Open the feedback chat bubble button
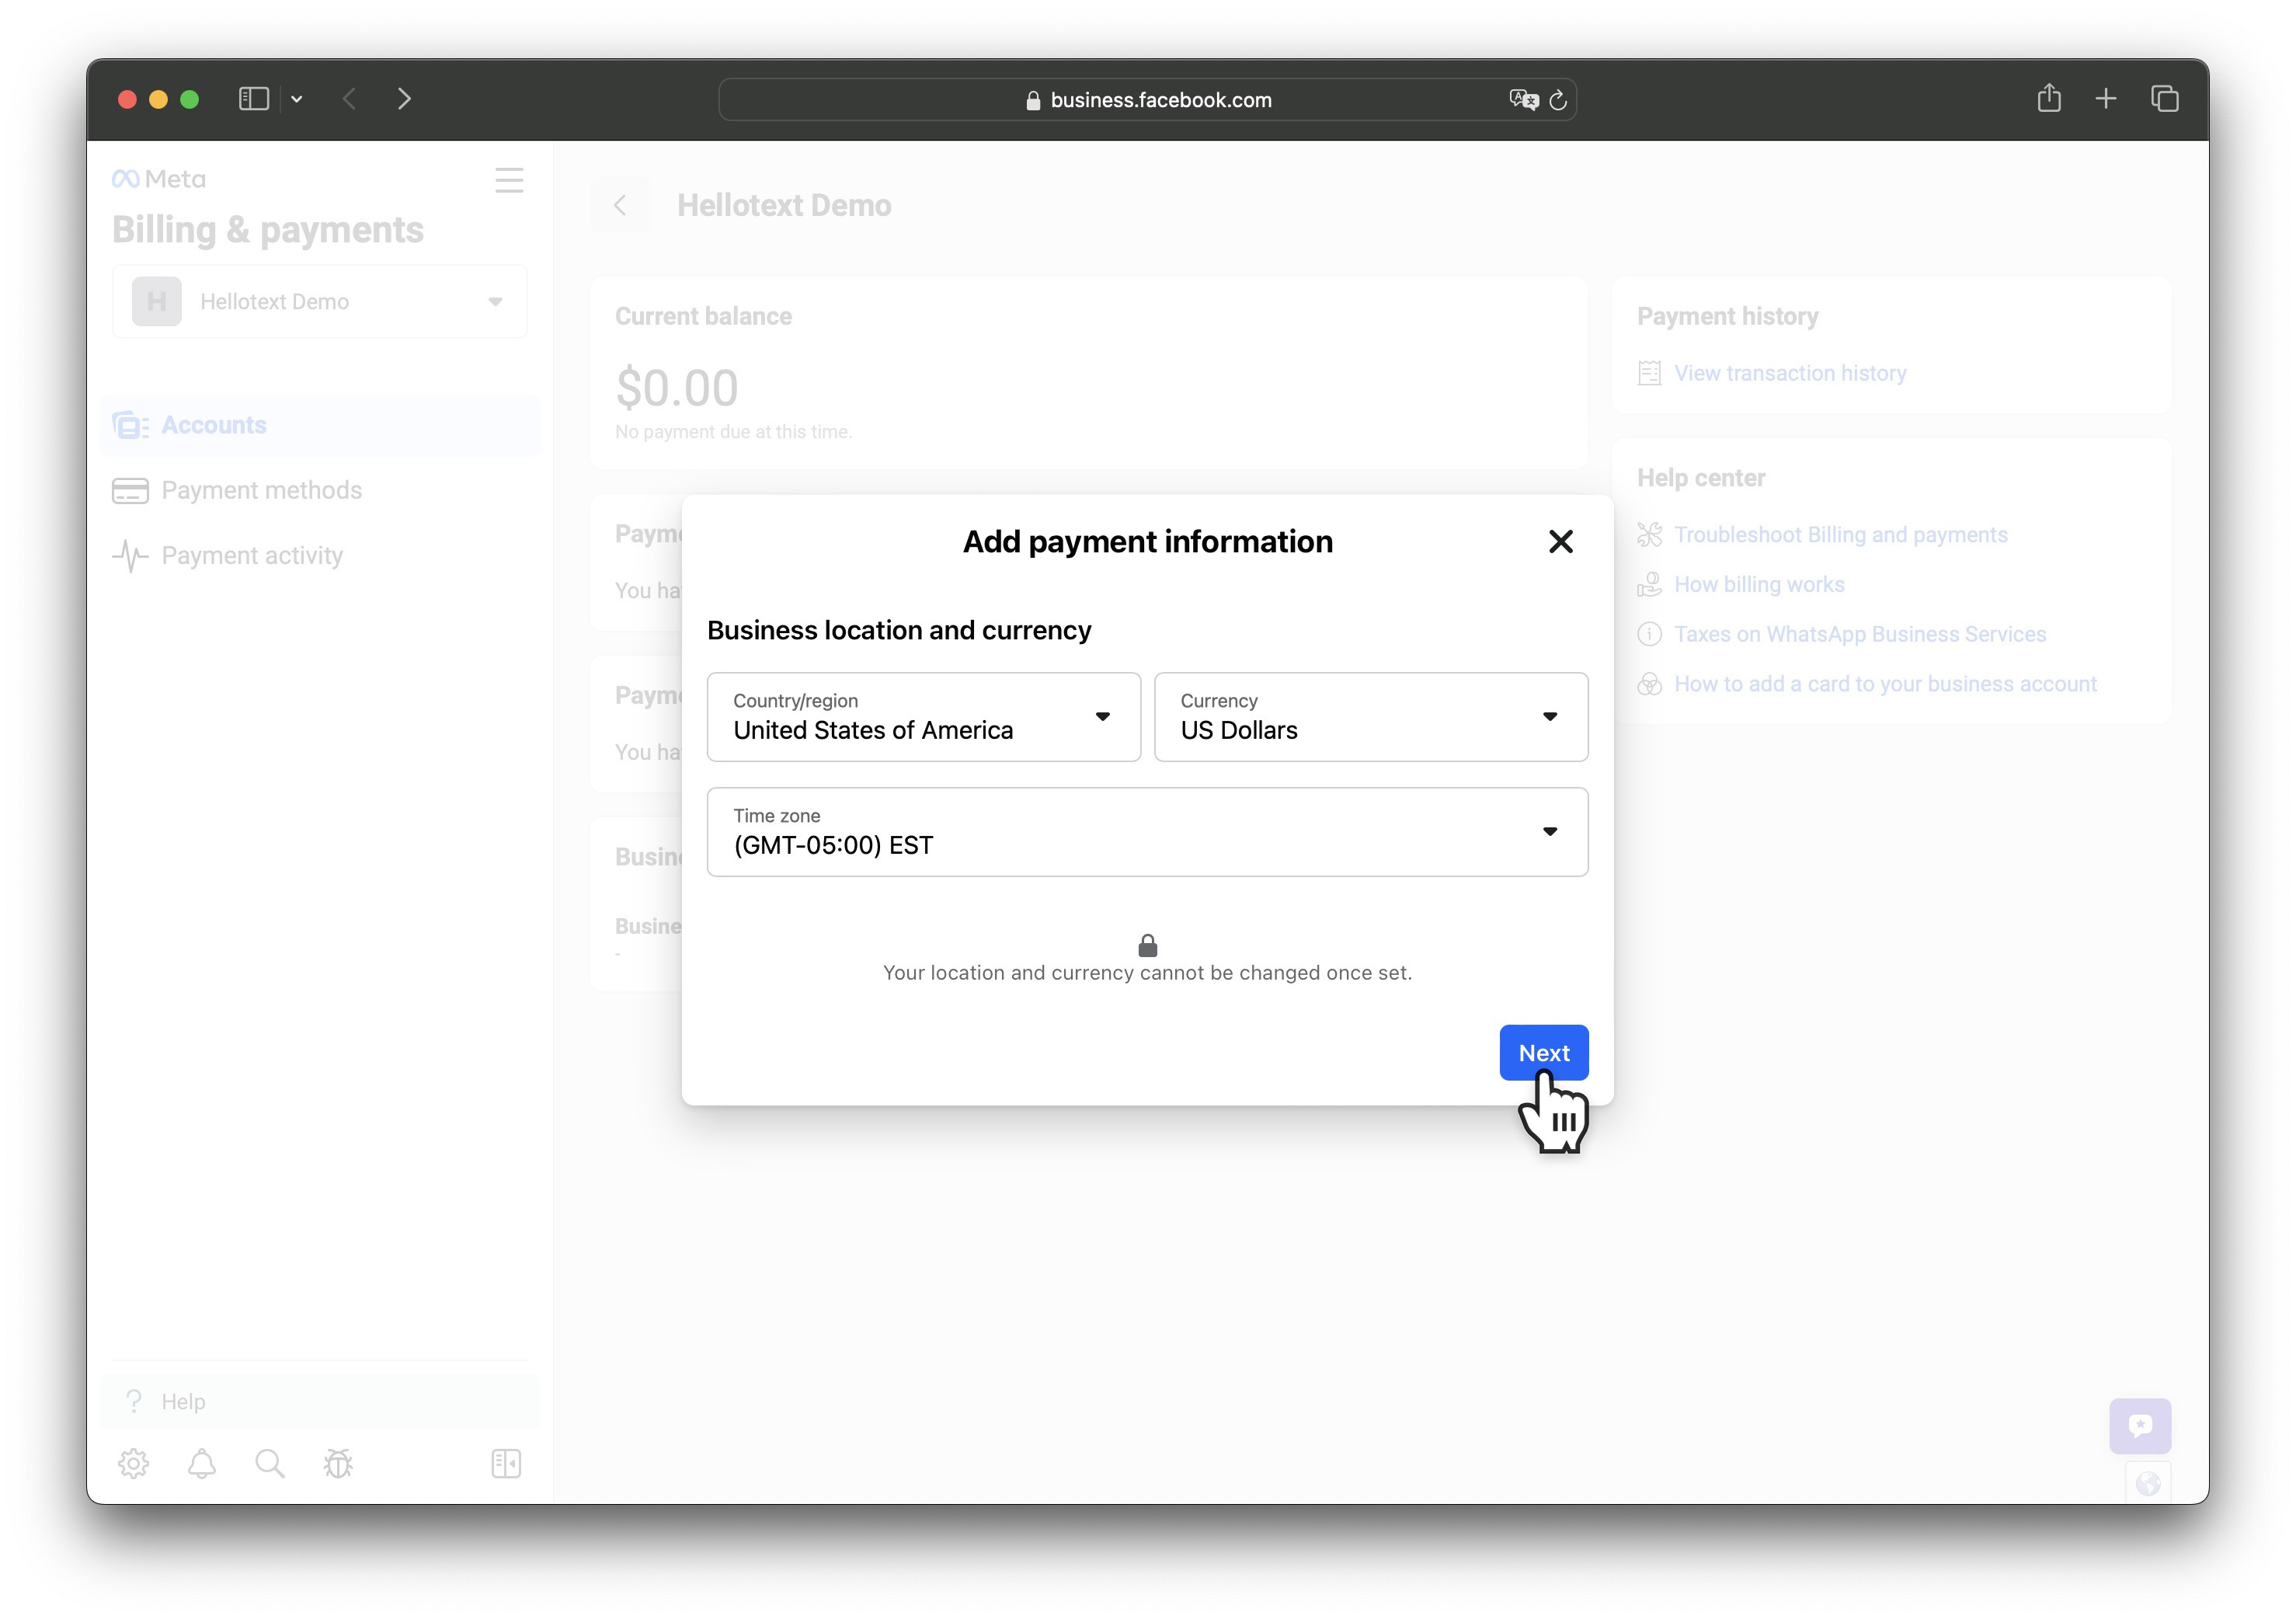Viewport: 2296px width, 1619px height. (x=2140, y=1425)
